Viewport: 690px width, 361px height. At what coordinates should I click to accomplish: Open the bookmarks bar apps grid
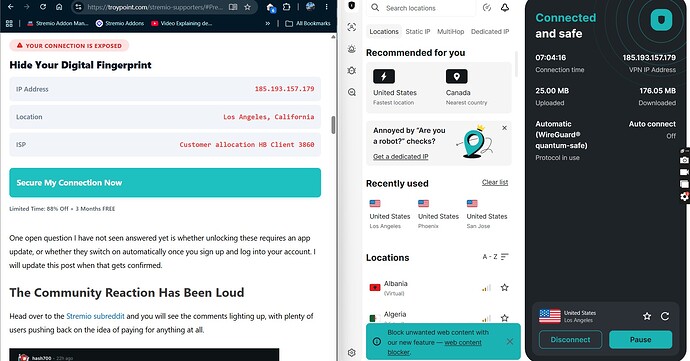point(9,23)
